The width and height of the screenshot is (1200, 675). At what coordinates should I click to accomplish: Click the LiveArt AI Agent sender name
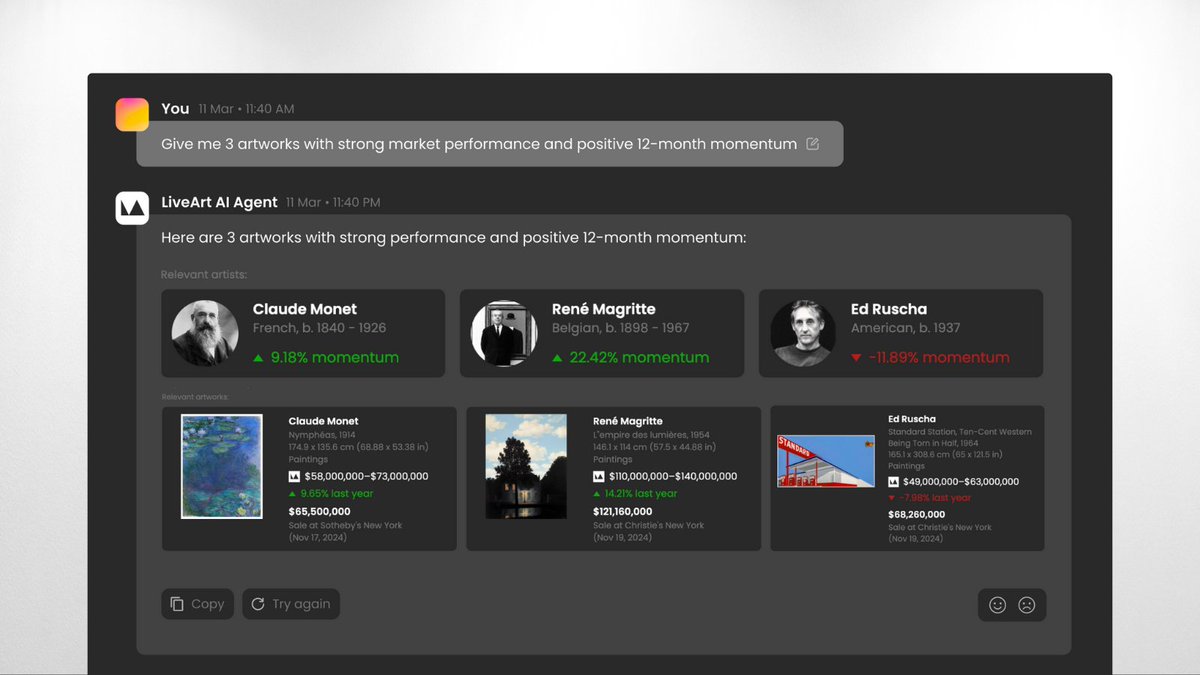(x=220, y=202)
